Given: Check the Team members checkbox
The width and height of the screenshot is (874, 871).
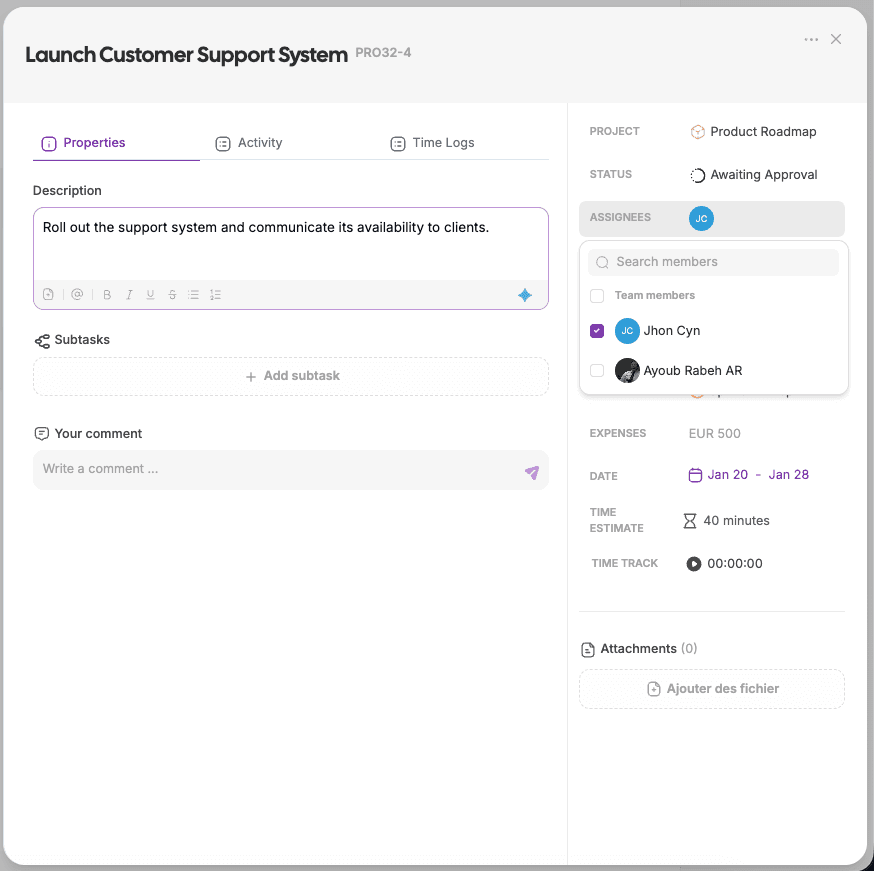Looking at the screenshot, I should (597, 296).
